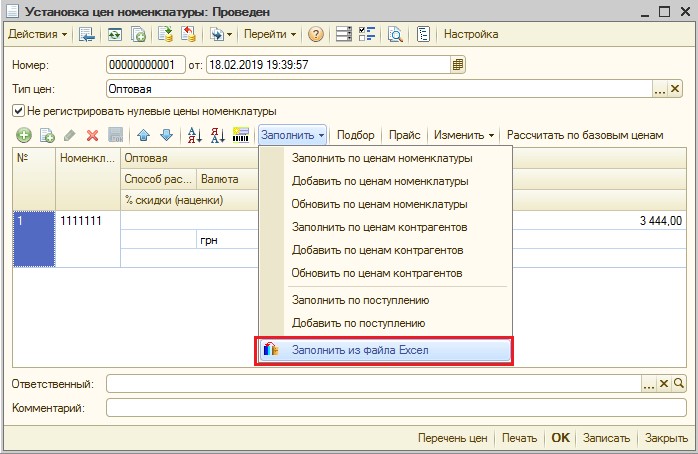Image resolution: width=698 pixels, height=454 pixels.
Task: Select 'Добавить по ценам номенклатуры'
Action: pos(380,181)
